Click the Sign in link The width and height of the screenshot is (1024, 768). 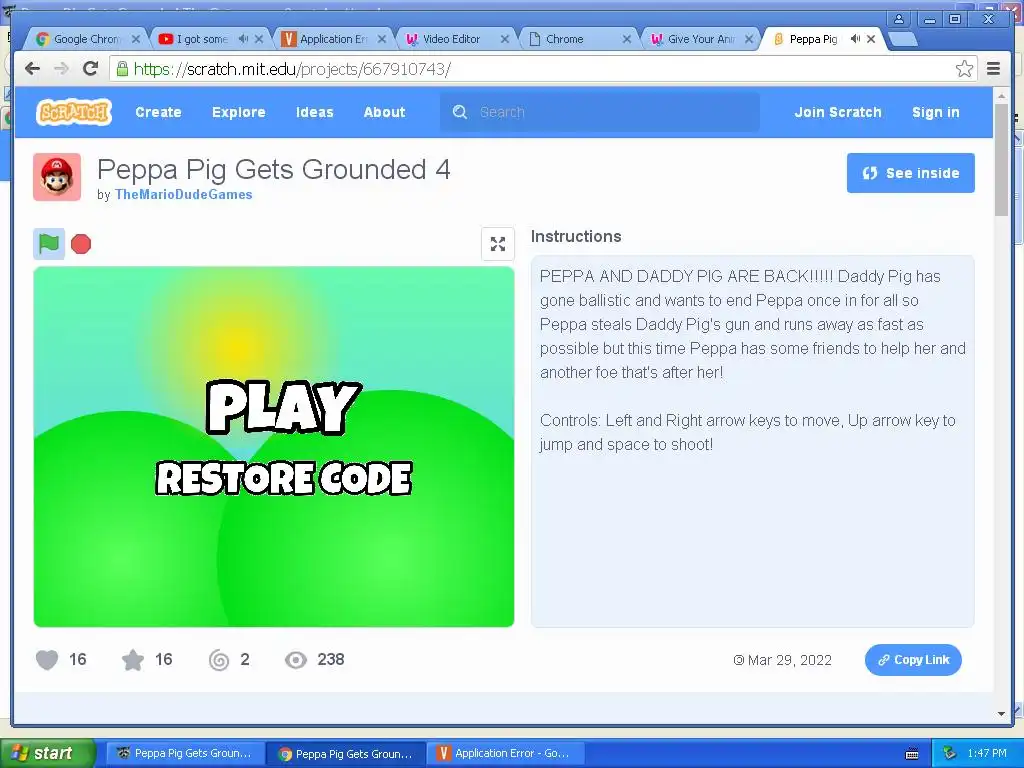(935, 112)
